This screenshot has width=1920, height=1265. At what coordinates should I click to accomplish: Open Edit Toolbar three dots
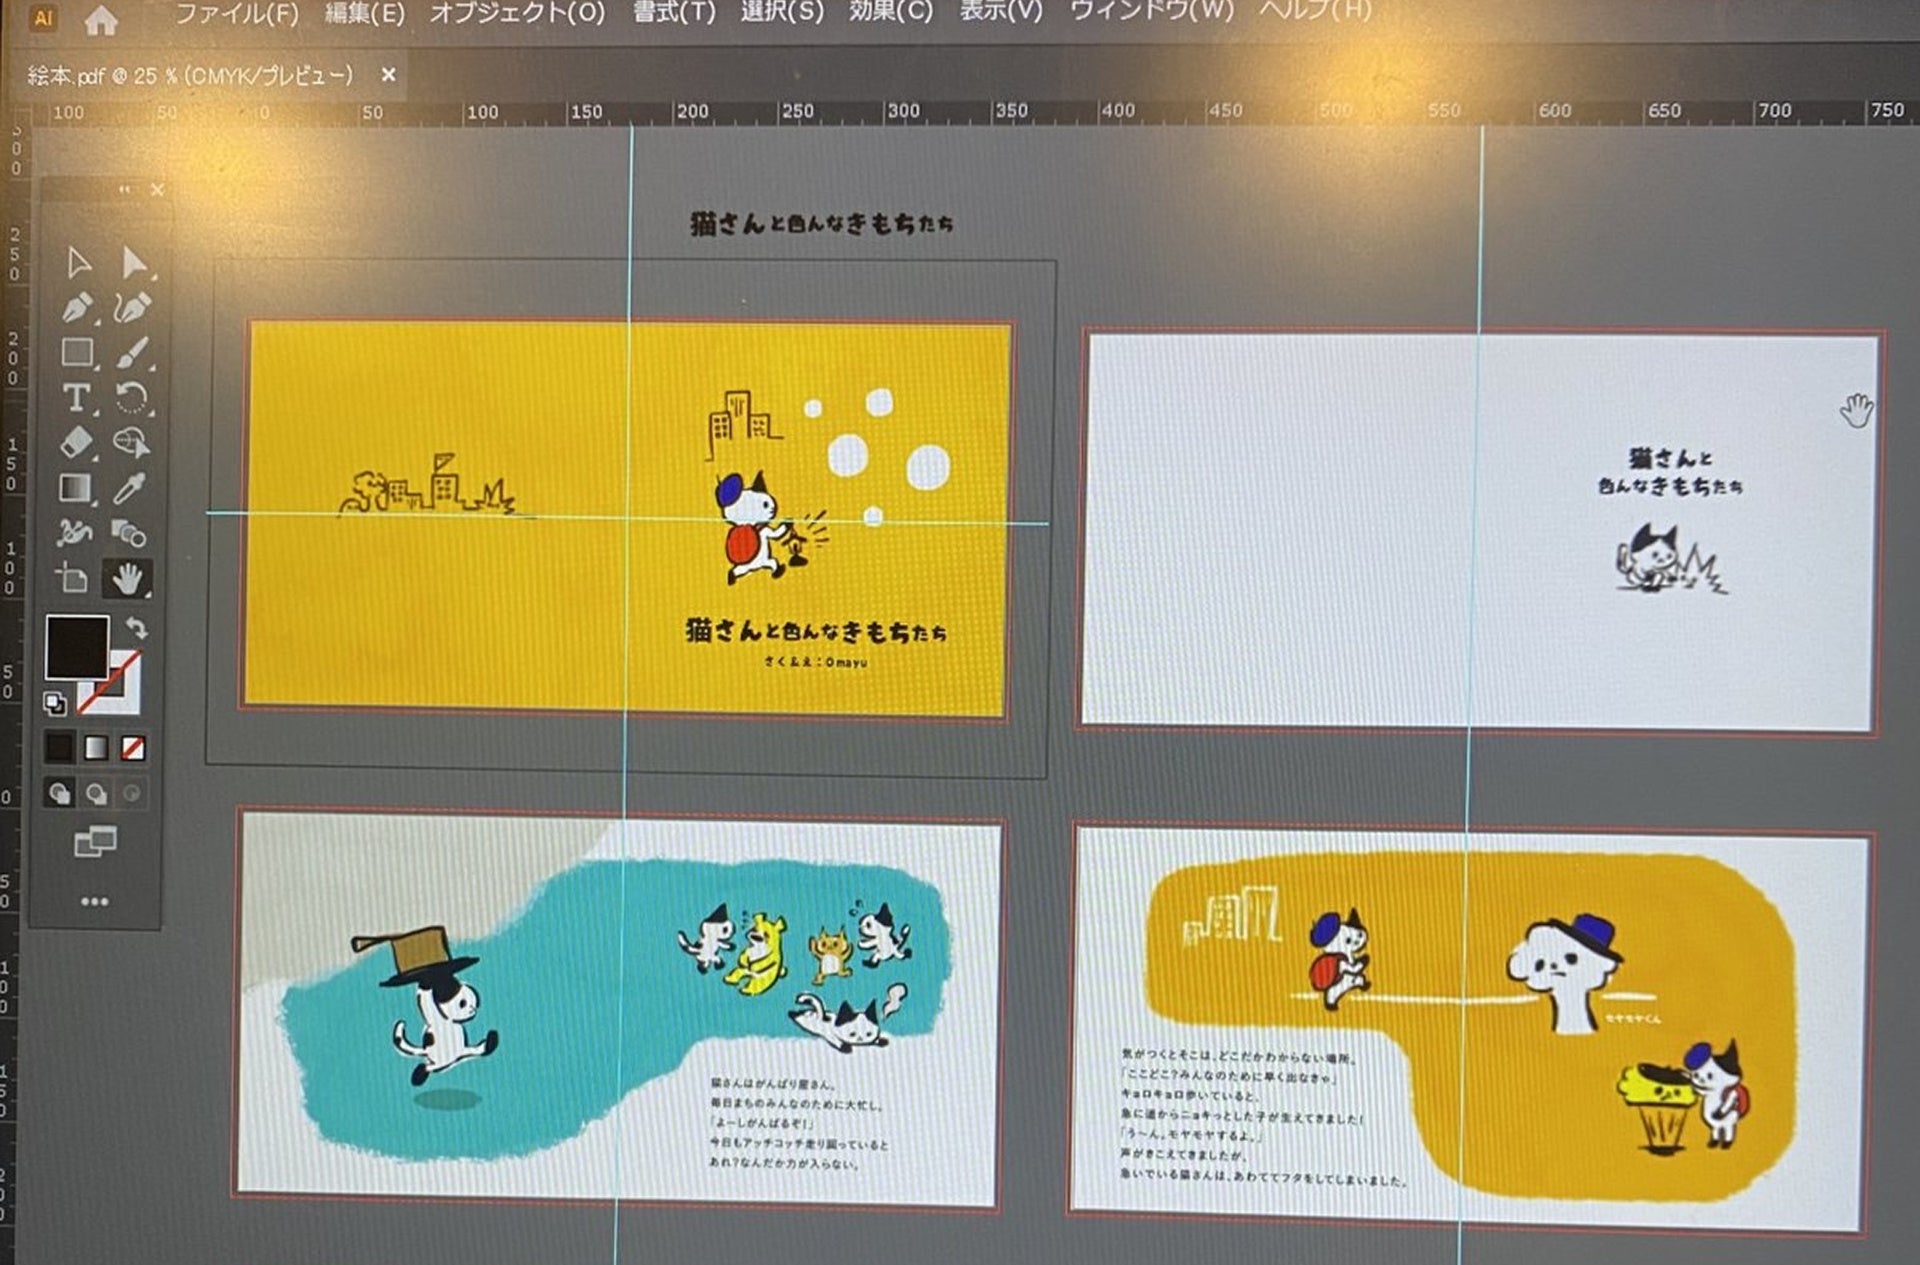(95, 901)
